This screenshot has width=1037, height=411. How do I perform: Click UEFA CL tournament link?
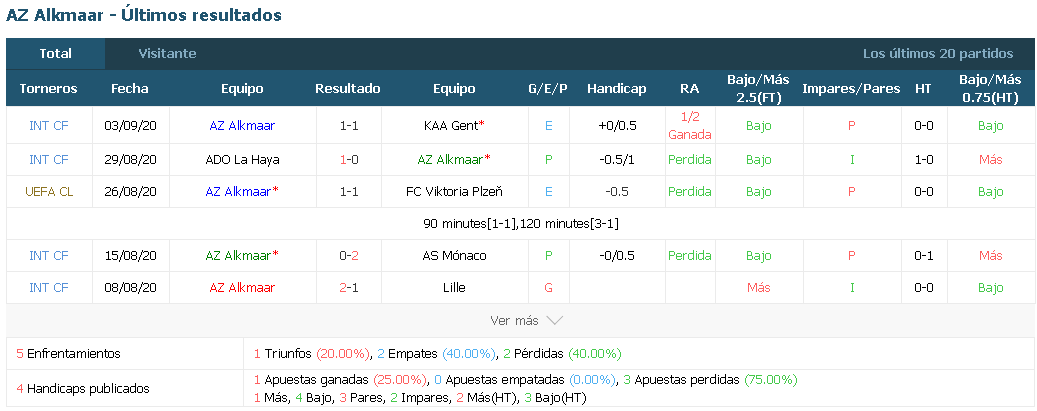pyautogui.click(x=49, y=192)
